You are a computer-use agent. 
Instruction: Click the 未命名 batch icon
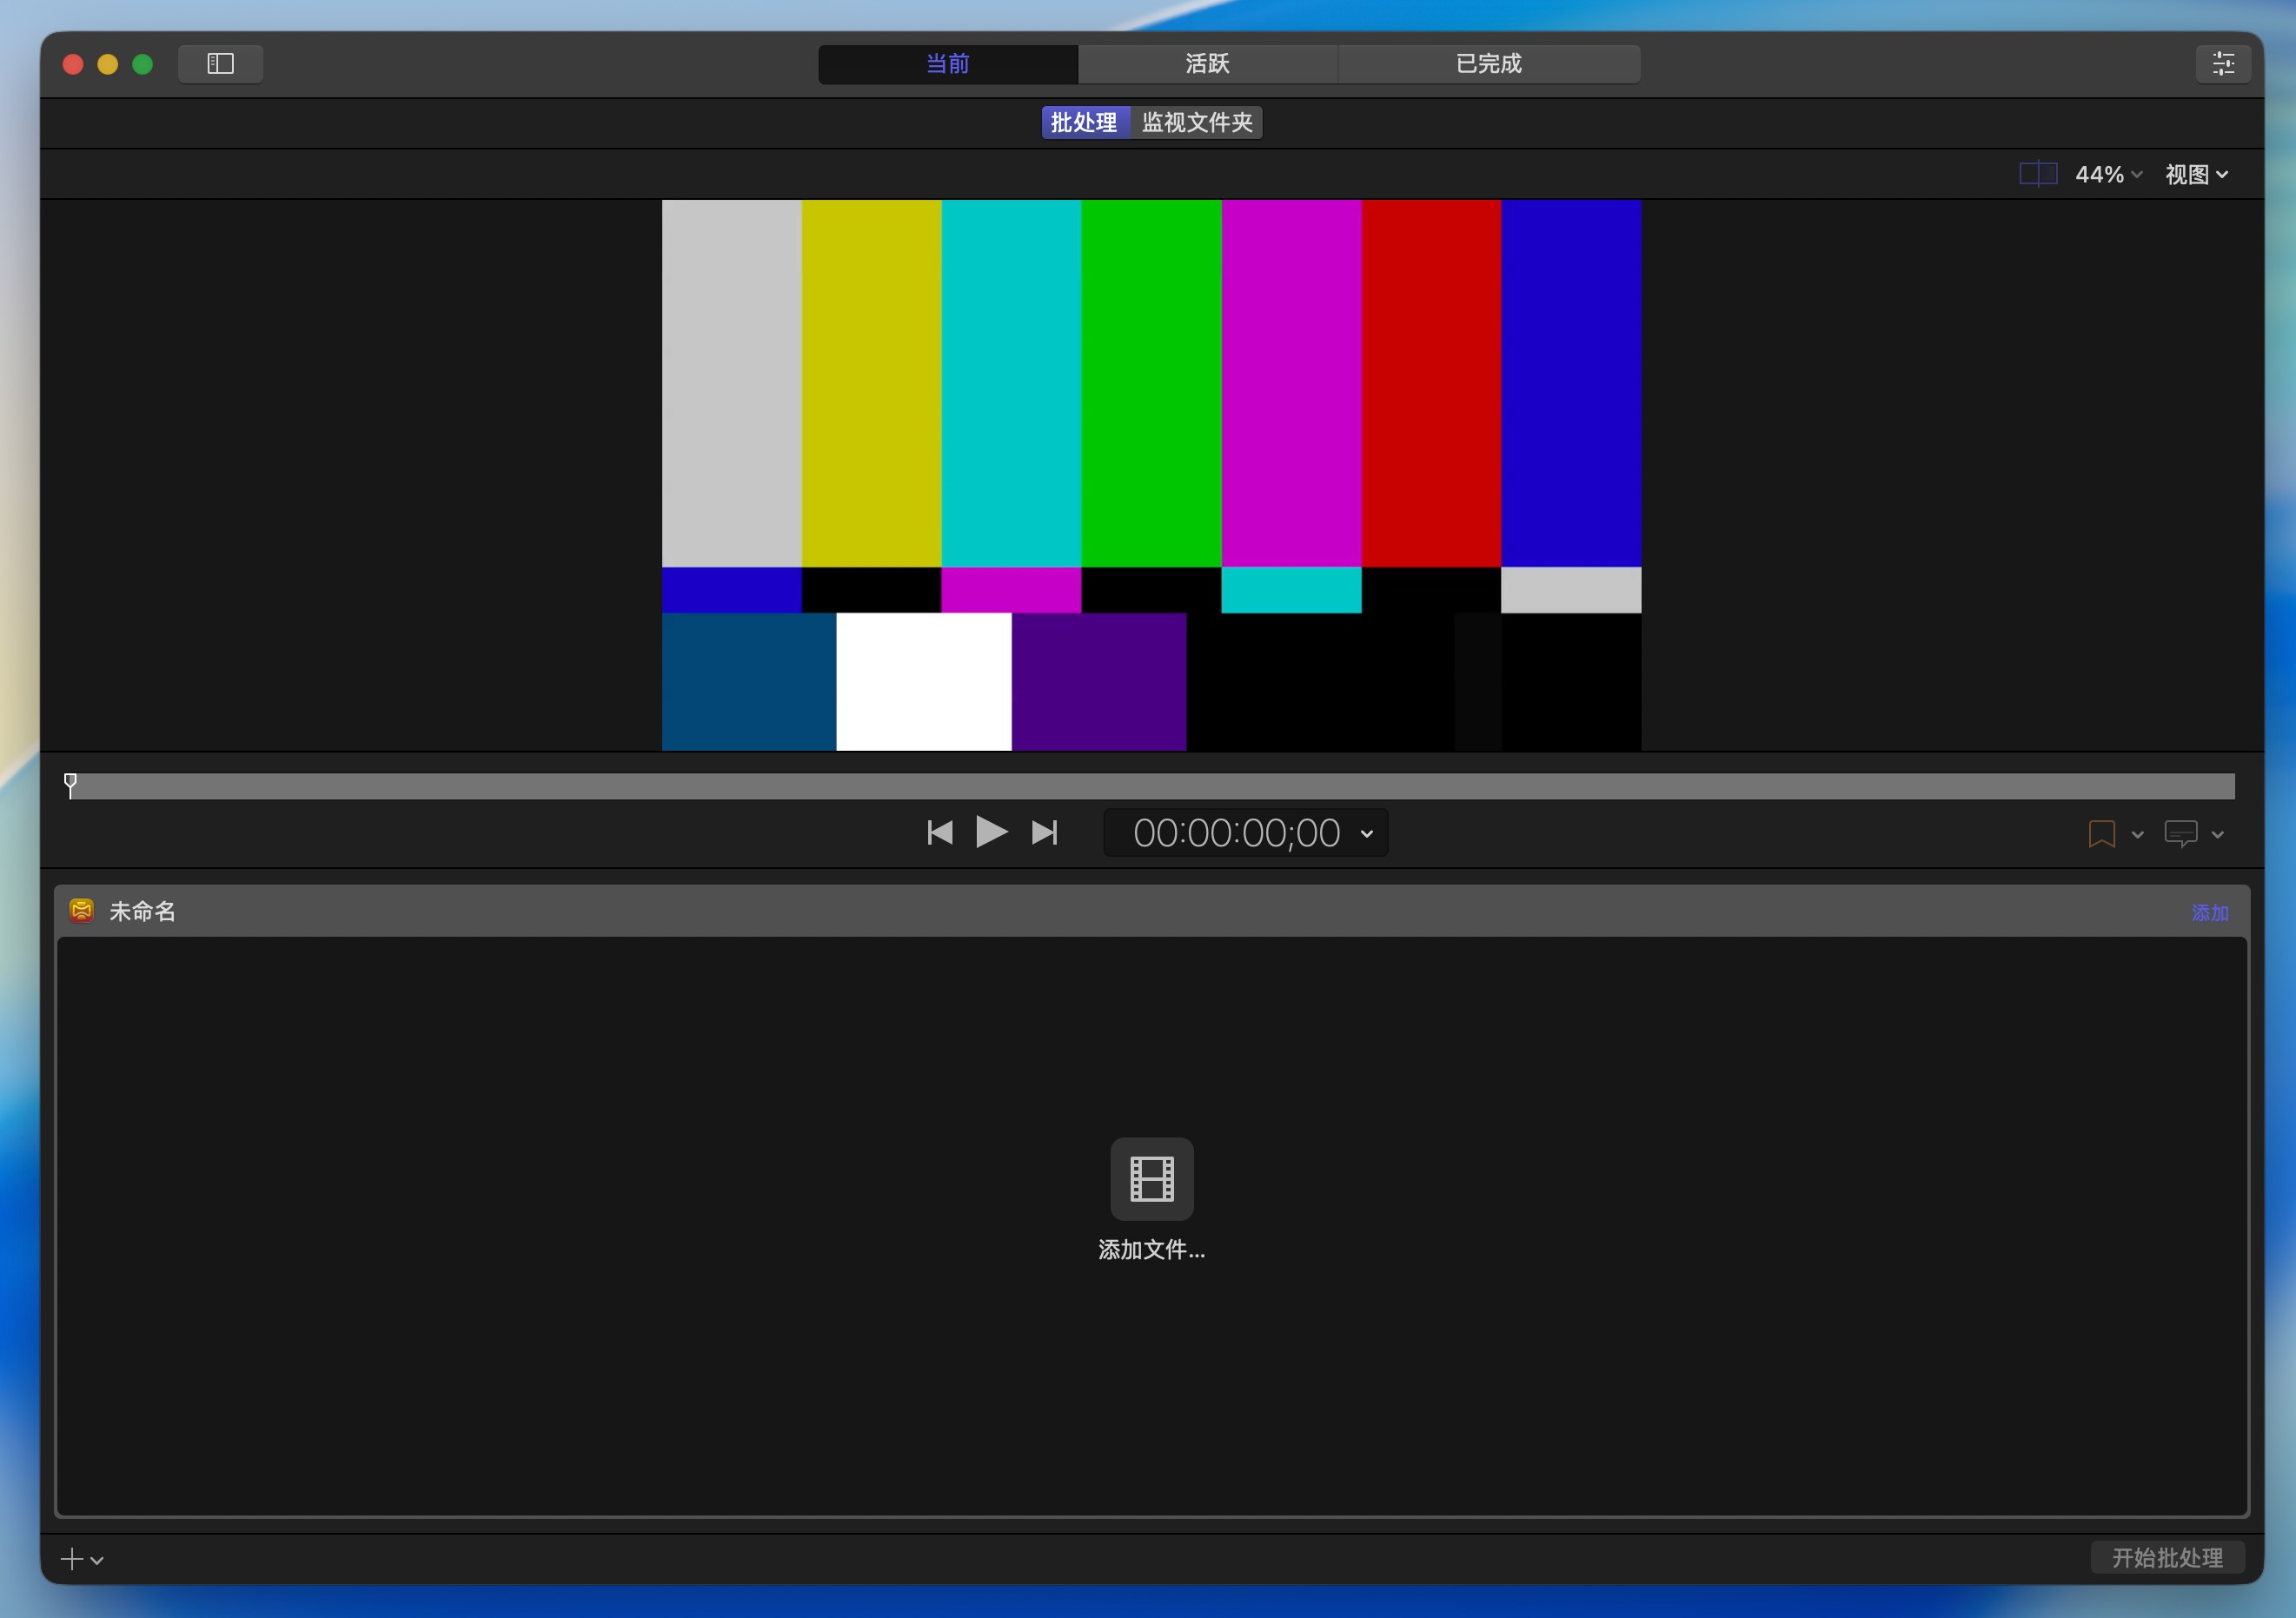81,911
